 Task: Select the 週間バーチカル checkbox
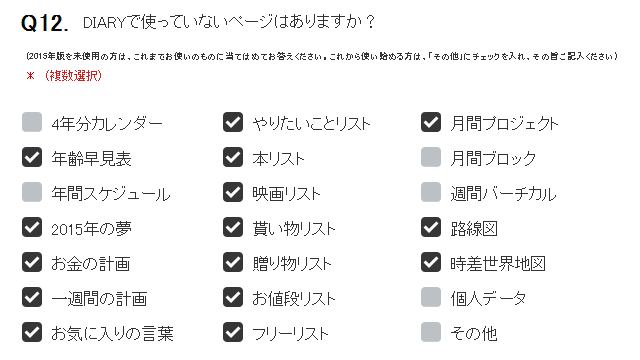(x=431, y=192)
